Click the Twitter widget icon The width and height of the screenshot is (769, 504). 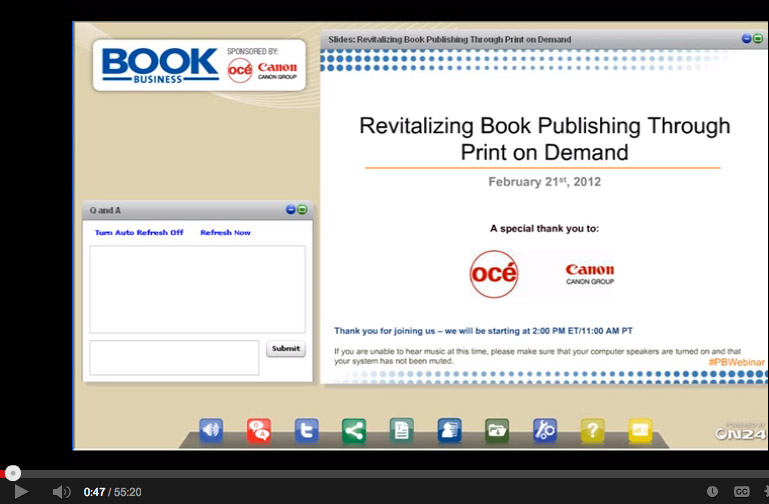(307, 431)
